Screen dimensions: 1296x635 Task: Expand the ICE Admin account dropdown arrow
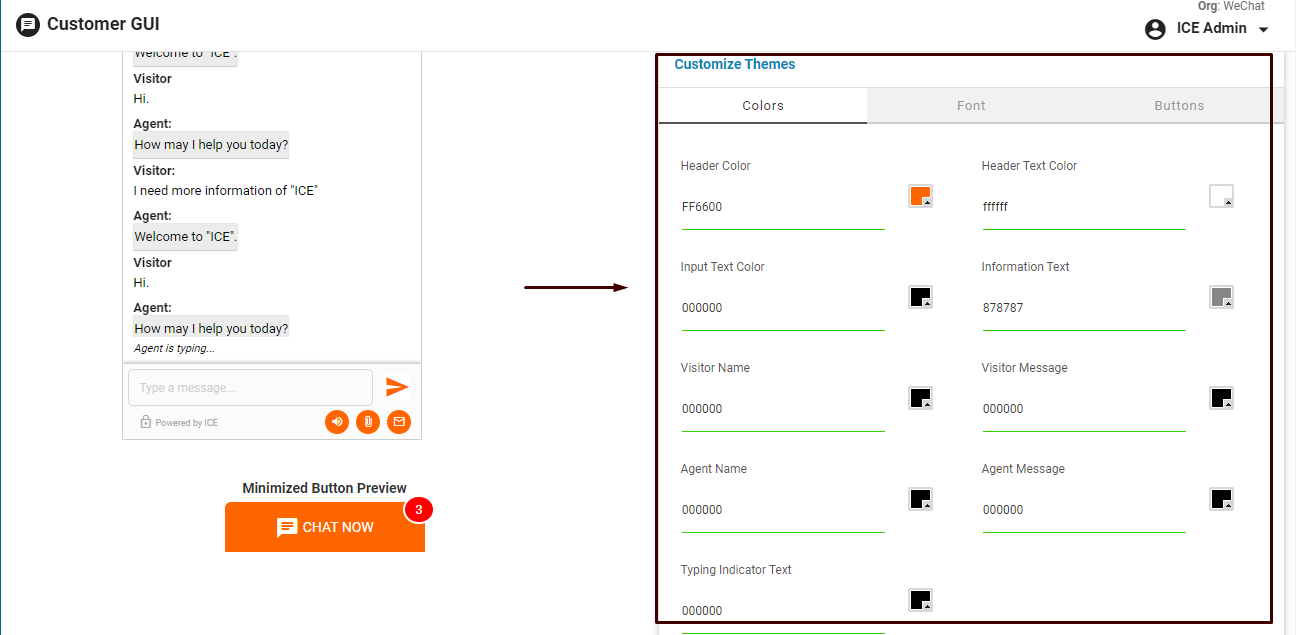[1264, 29]
